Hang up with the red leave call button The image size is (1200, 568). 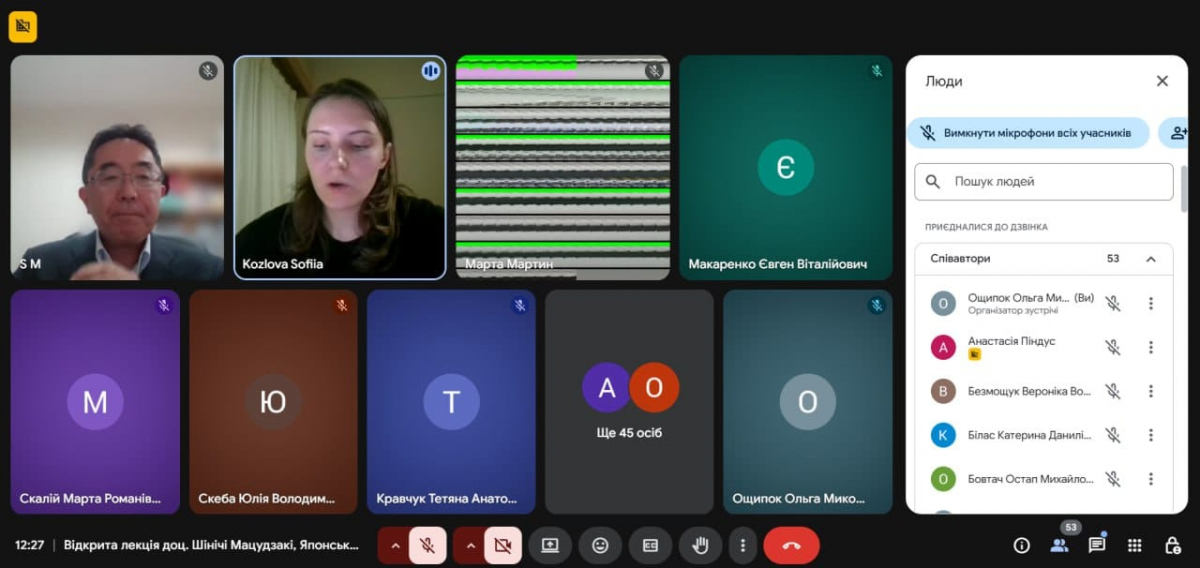click(x=791, y=545)
